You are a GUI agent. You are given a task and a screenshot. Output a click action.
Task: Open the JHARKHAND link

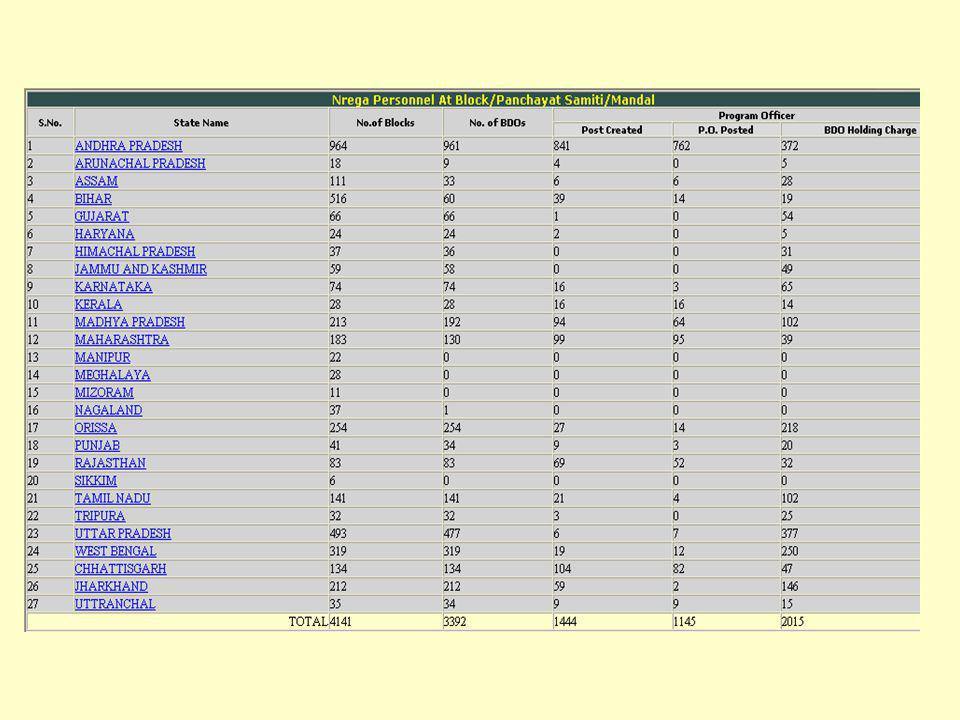pos(111,587)
